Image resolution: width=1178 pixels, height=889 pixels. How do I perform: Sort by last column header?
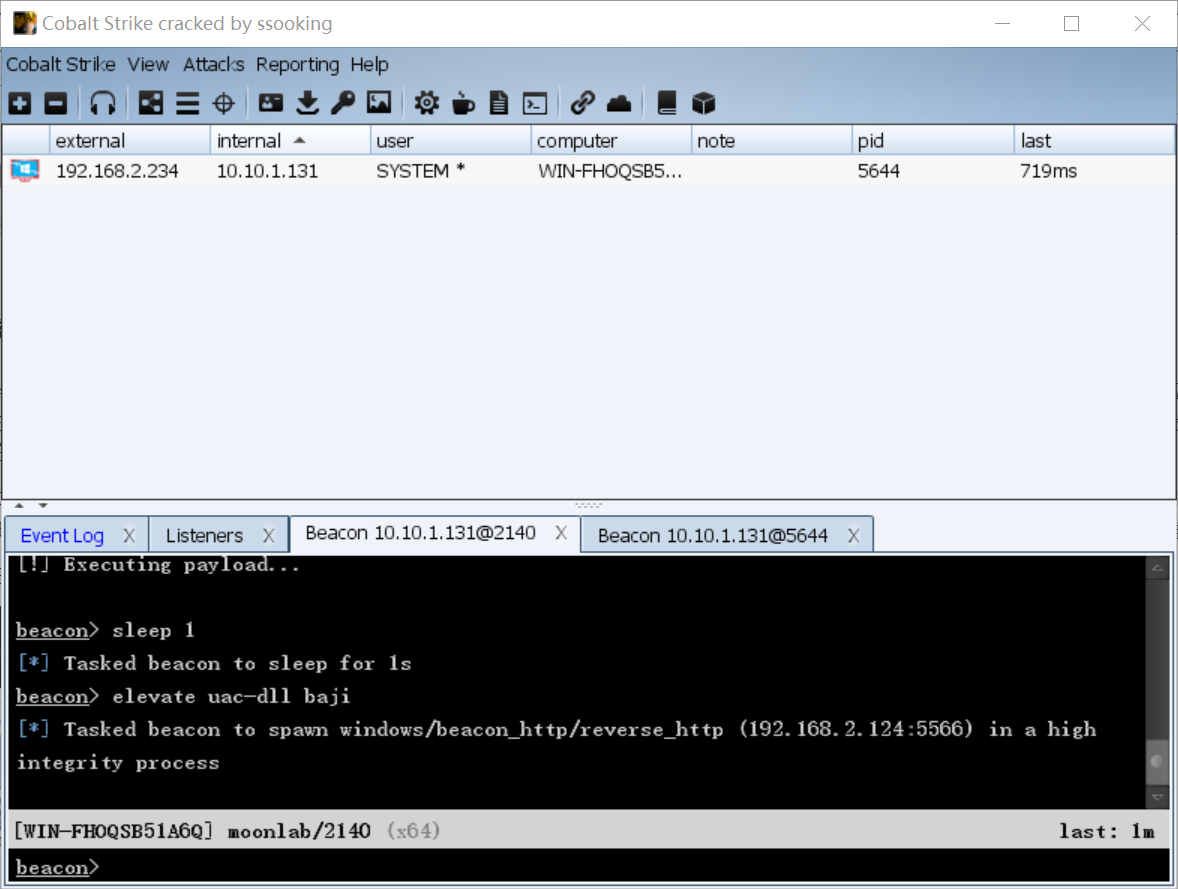point(1094,141)
